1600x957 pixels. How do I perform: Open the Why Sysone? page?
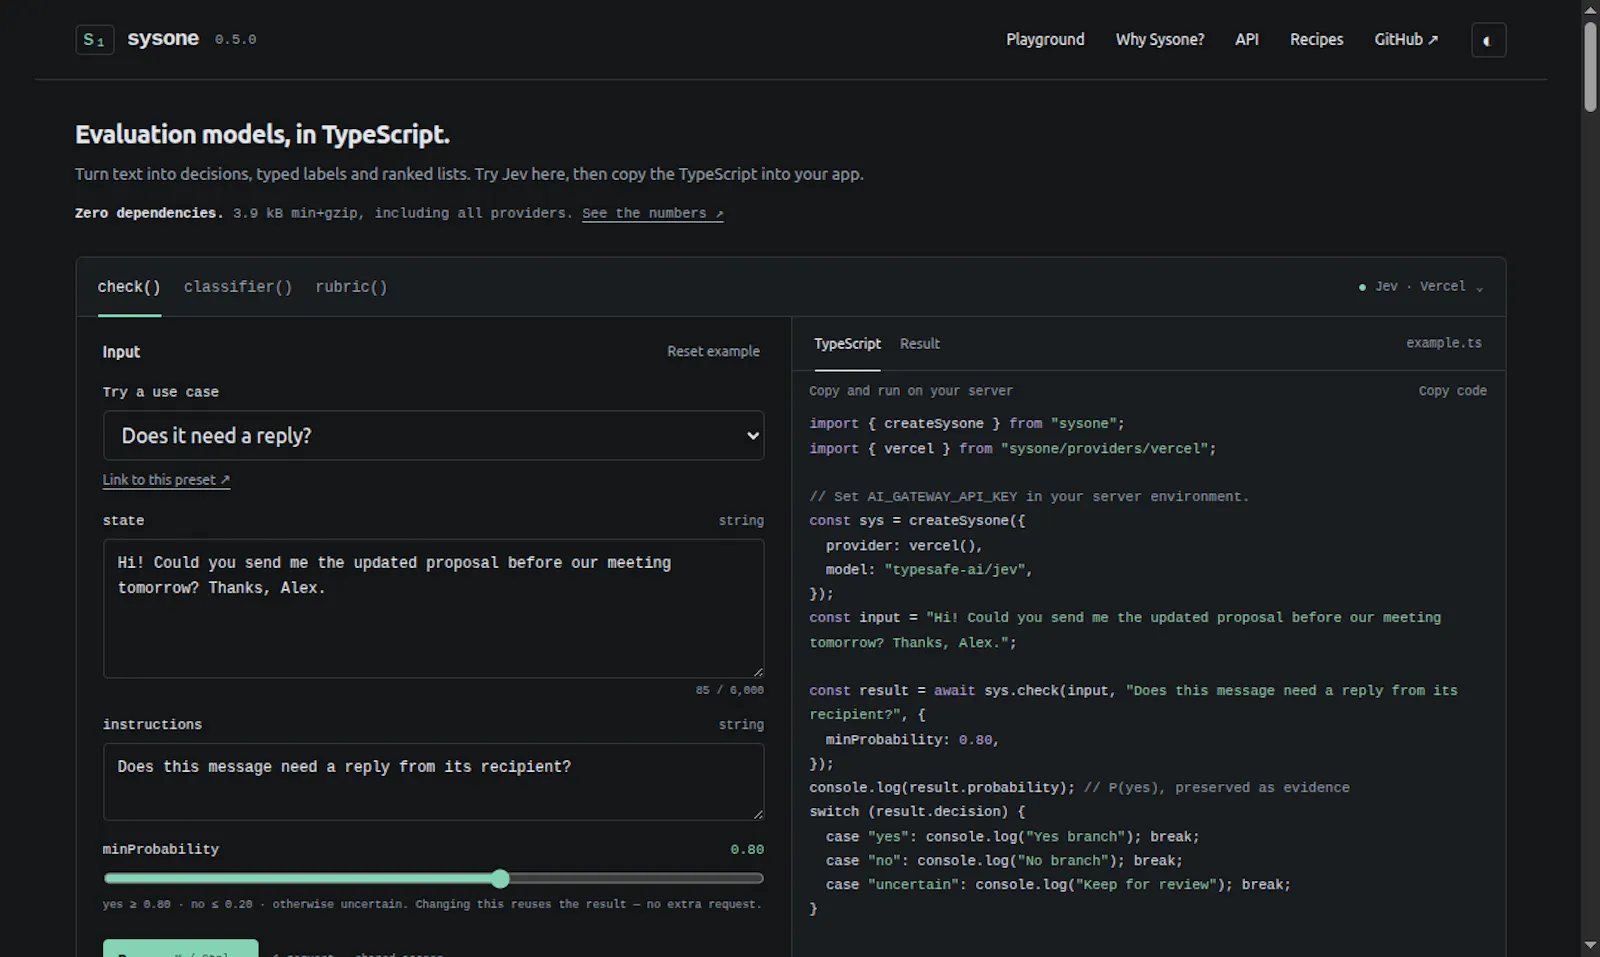[1160, 39]
